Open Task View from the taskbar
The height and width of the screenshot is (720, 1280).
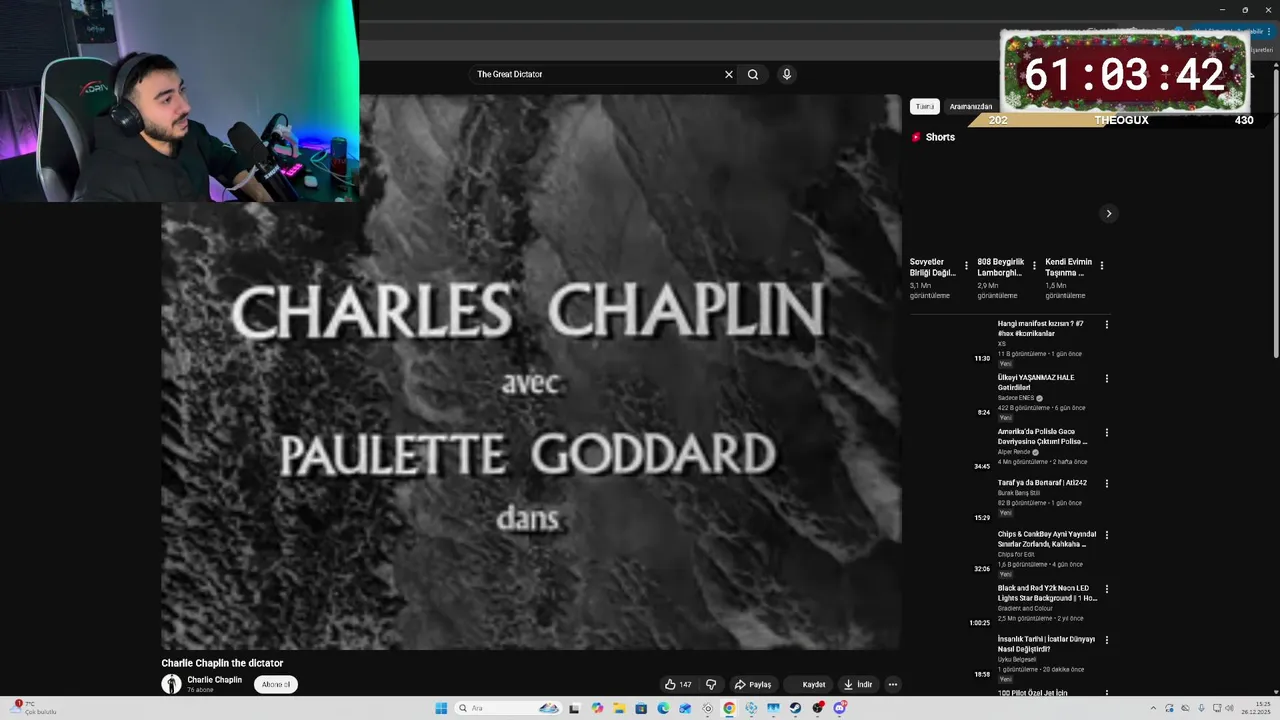click(575, 708)
